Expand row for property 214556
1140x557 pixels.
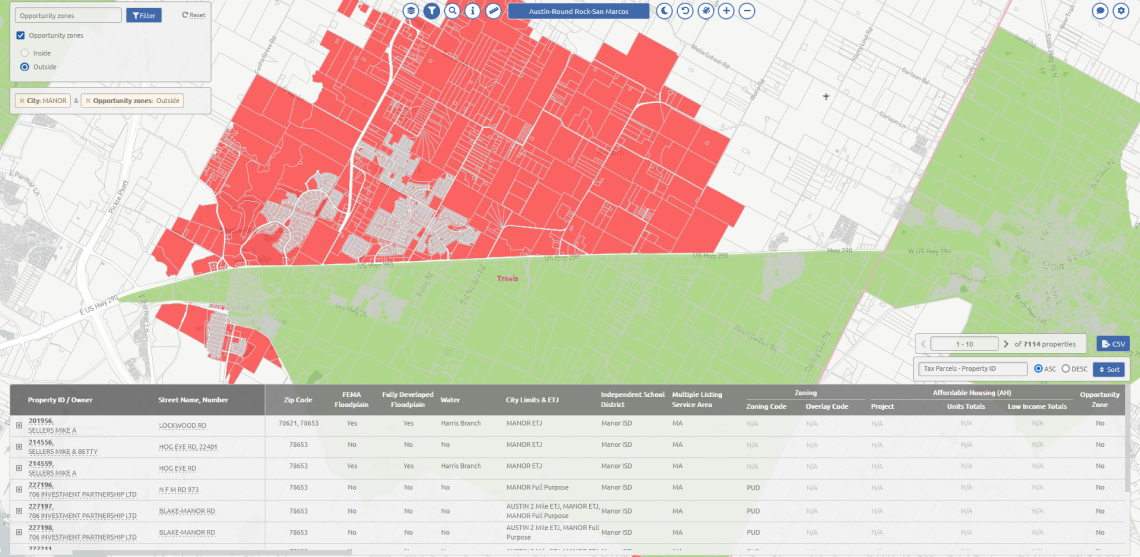click(x=19, y=445)
